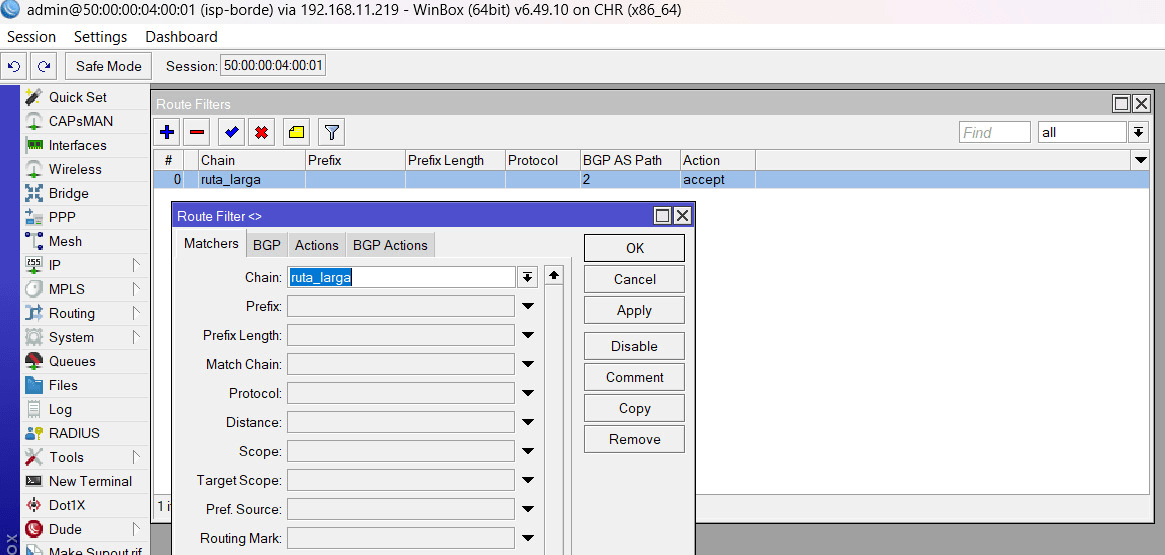Select the ruta_larga row in table

point(652,179)
